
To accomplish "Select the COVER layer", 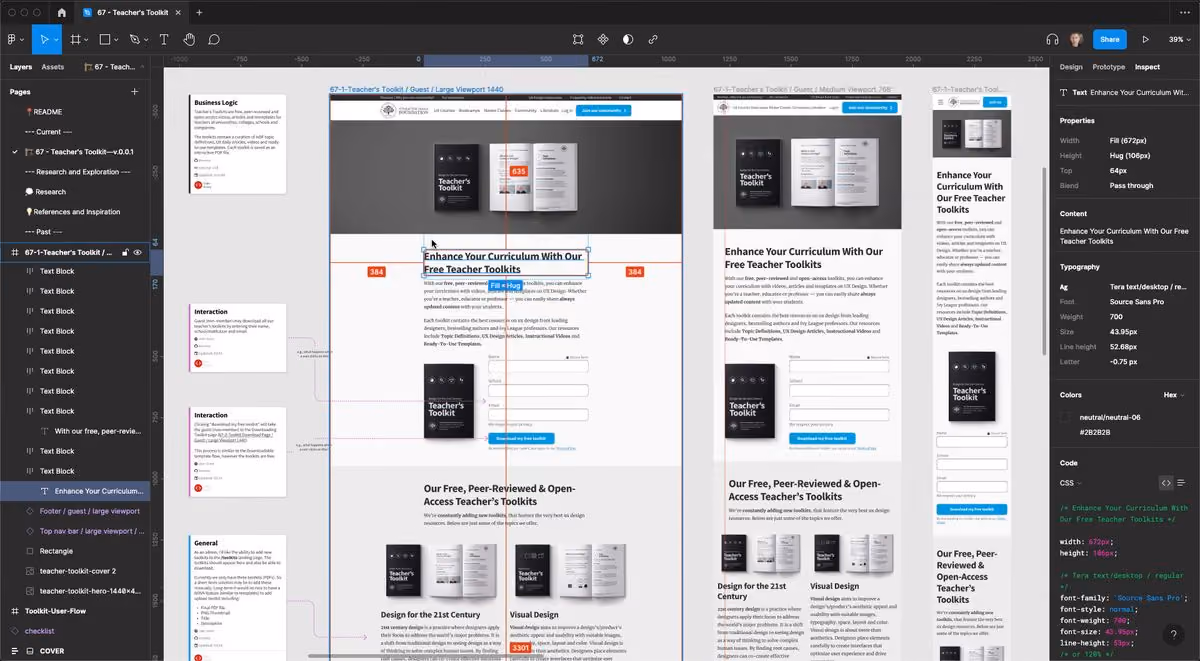I will pos(75,651).
